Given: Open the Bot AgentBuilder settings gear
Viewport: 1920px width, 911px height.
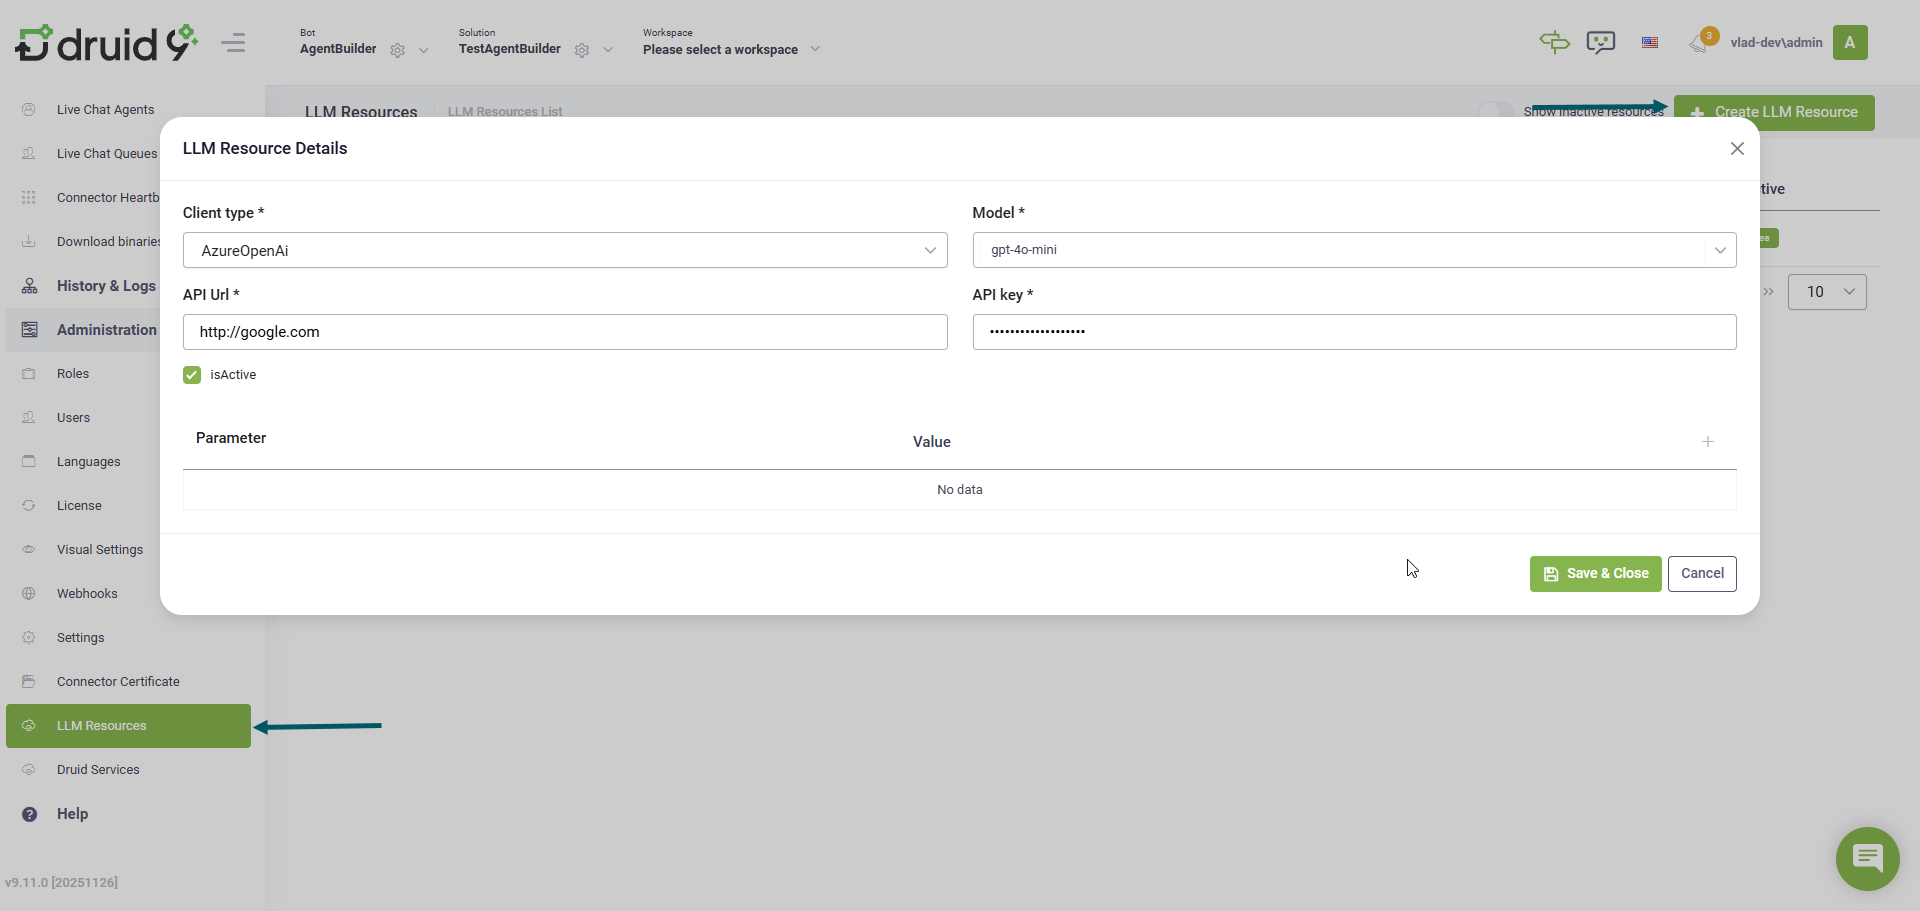Looking at the screenshot, I should click(398, 50).
